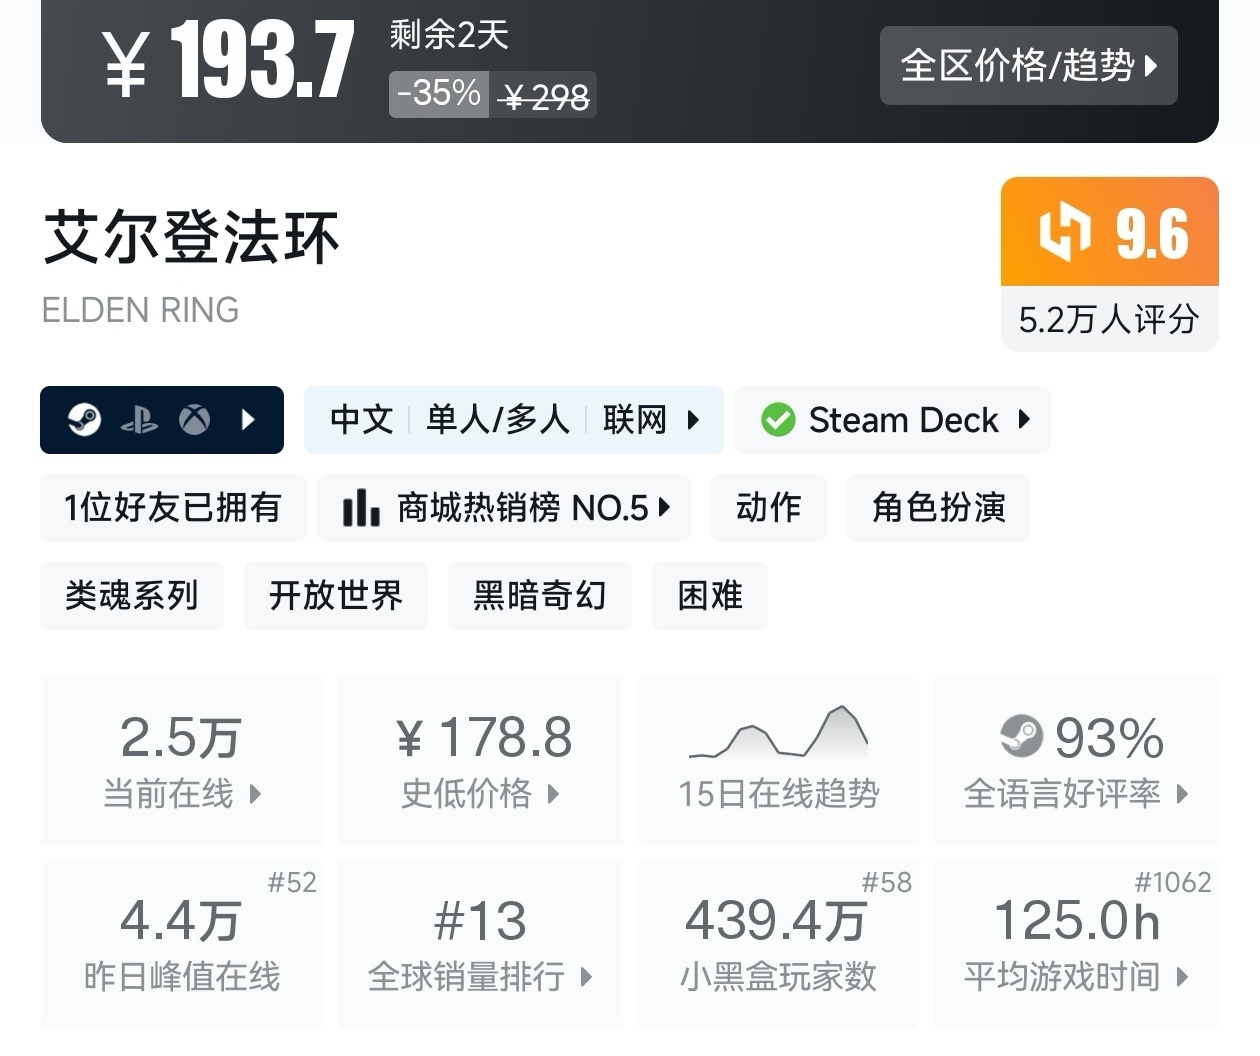Open the 昨日峰值在线 4.4万 stat
1260x1056 pixels.
click(182, 944)
